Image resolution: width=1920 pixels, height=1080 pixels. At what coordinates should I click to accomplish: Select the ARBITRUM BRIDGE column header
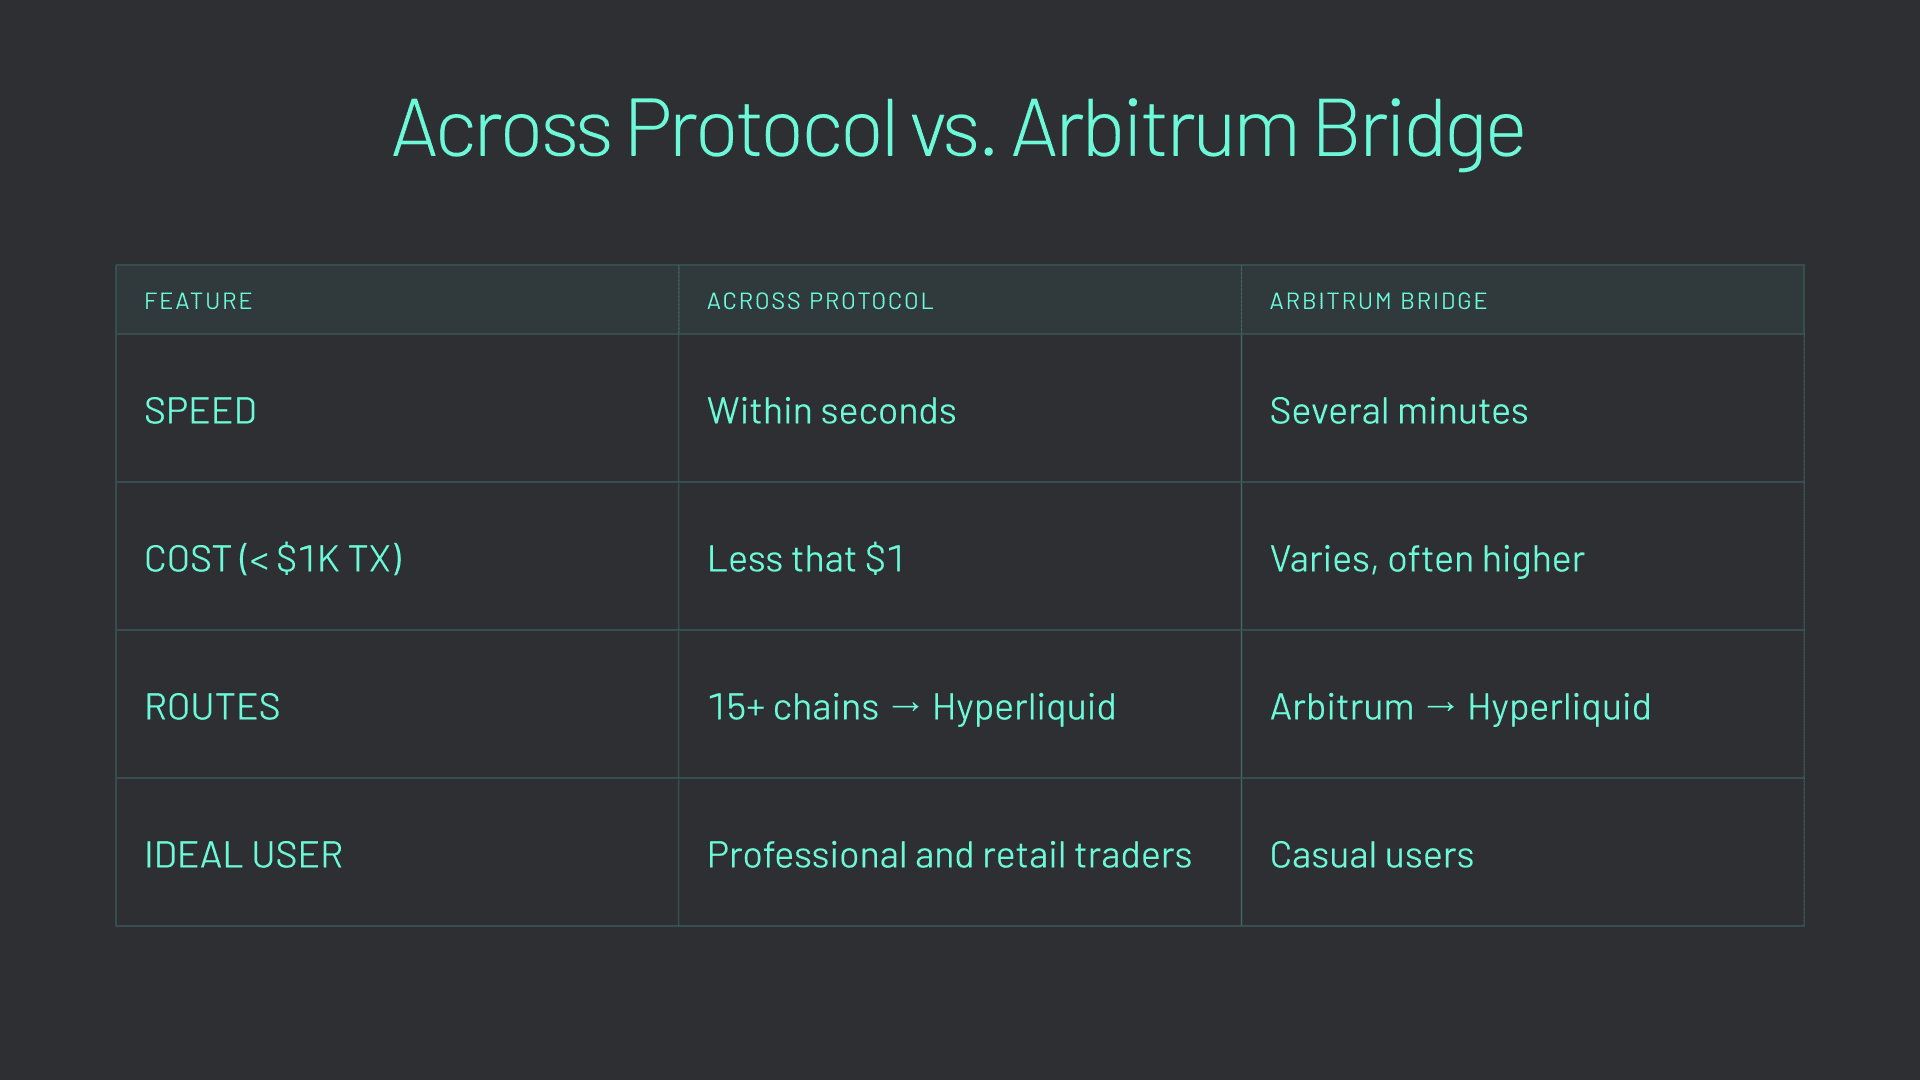1378,301
